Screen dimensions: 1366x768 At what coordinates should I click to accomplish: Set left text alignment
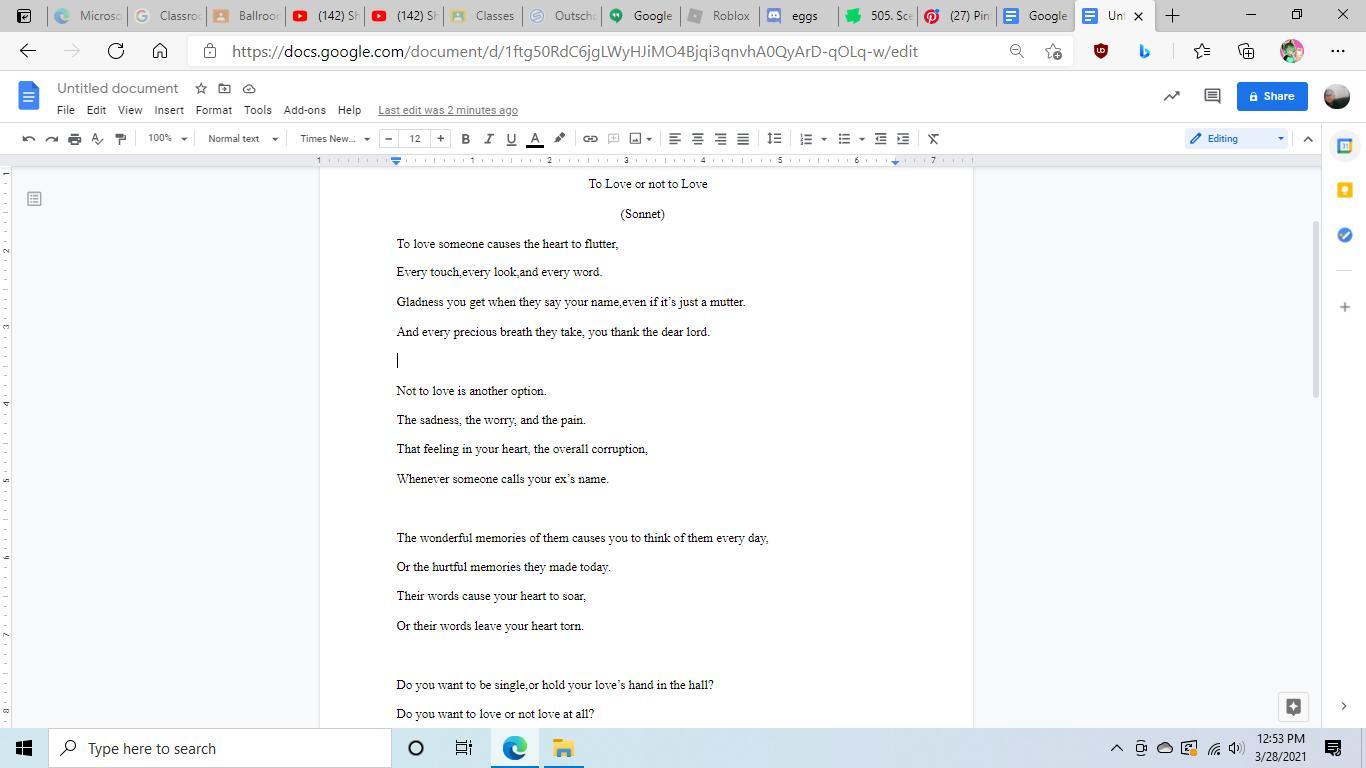tap(675, 139)
